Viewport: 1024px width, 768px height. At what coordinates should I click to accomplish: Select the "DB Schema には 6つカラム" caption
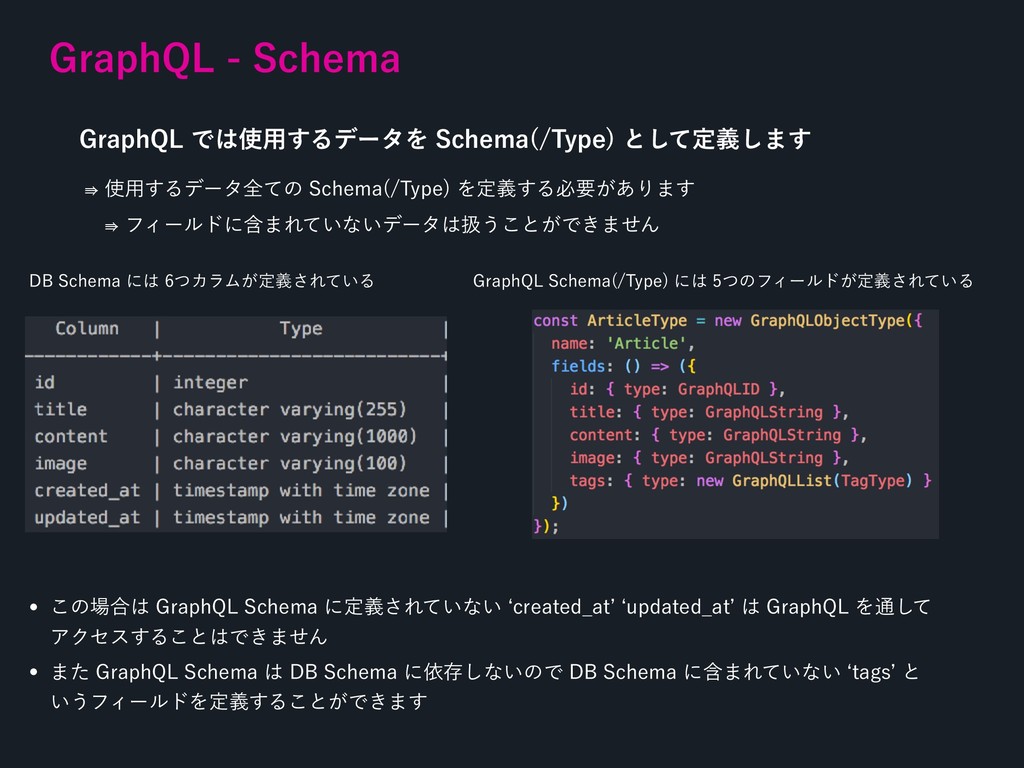(x=202, y=281)
